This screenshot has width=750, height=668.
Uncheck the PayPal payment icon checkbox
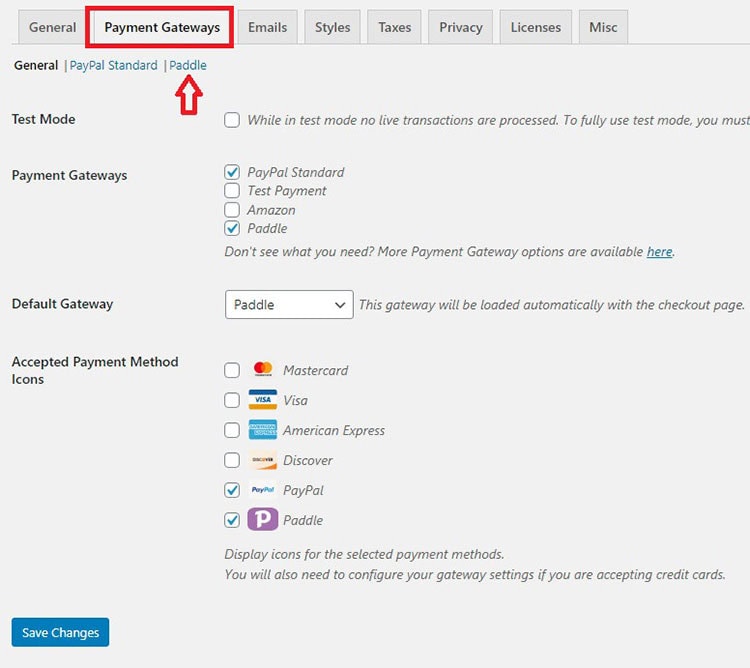click(x=232, y=490)
